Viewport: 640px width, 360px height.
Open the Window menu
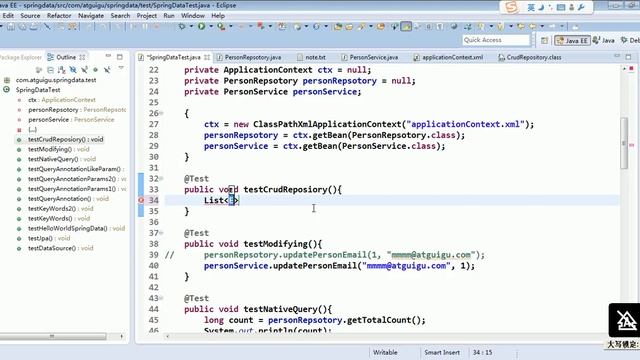pos(193,16)
